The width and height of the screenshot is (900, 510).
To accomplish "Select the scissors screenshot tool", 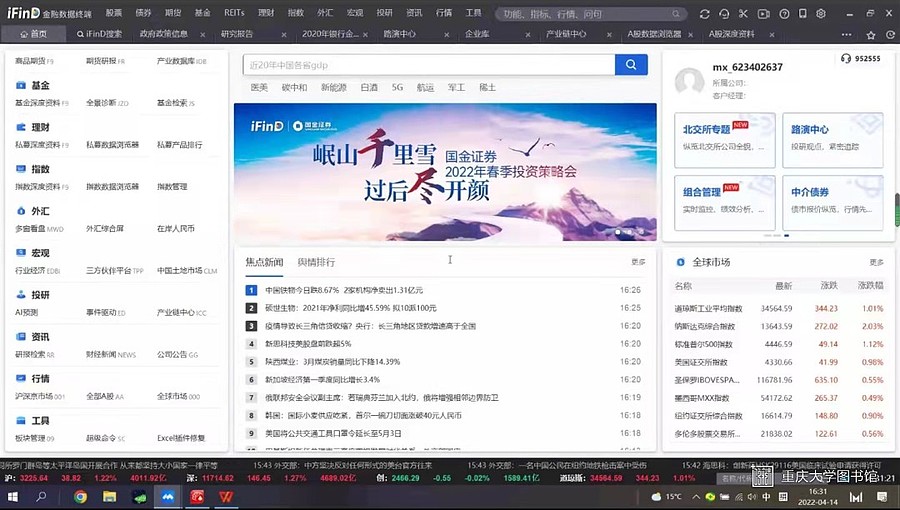I will coord(743,14).
